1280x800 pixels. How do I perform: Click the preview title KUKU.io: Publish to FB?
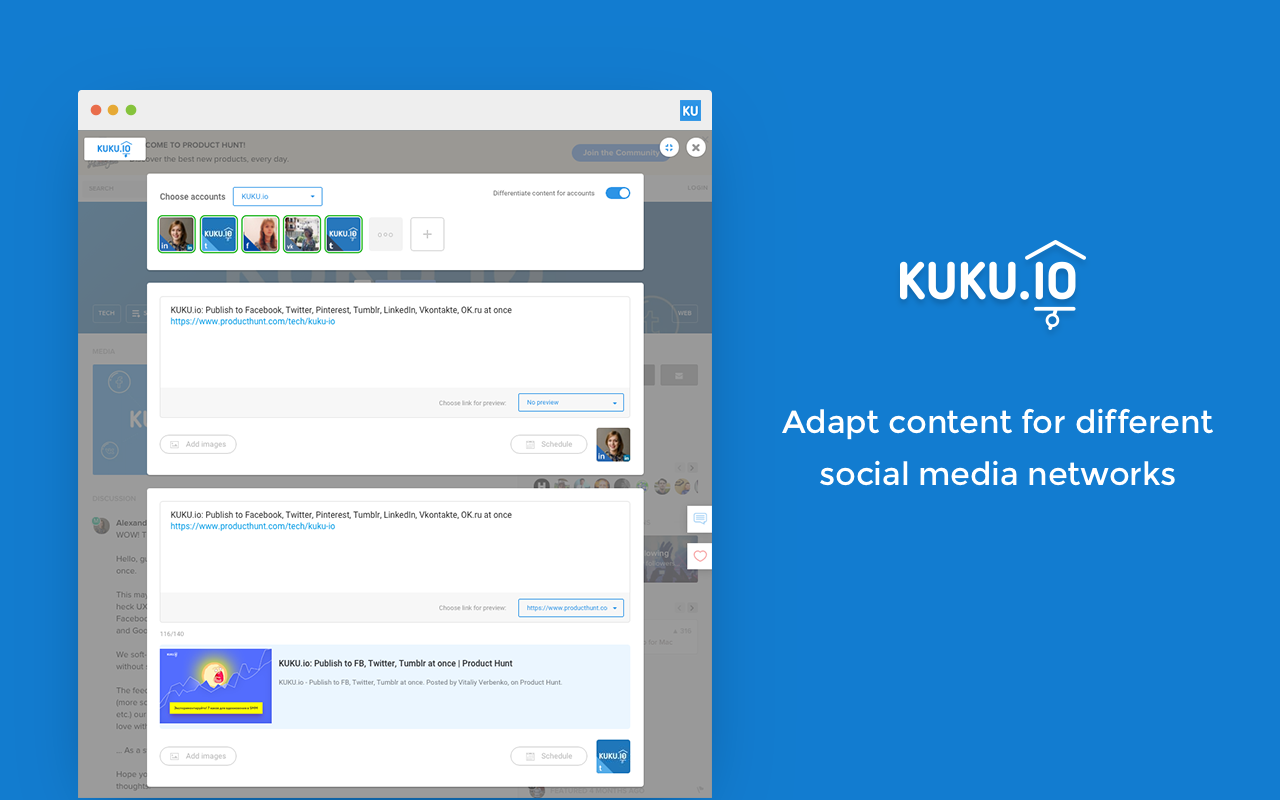click(x=395, y=663)
